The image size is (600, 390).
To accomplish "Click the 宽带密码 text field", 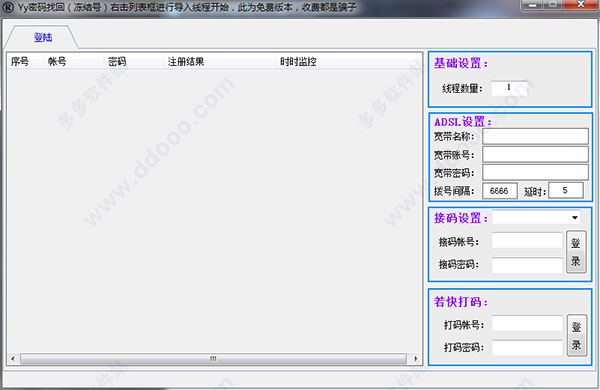I will click(535, 172).
